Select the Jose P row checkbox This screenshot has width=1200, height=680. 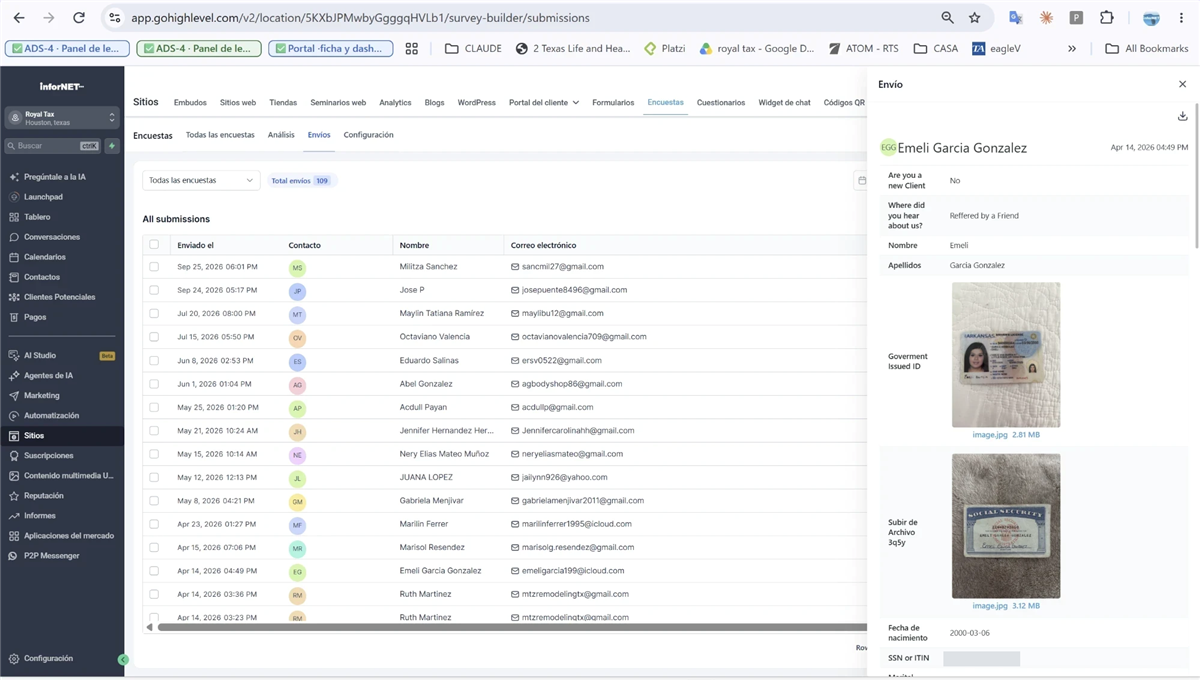pyautogui.click(x=154, y=290)
